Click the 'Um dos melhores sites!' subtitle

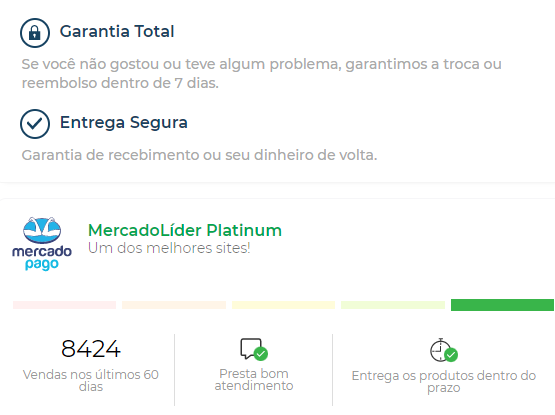coord(169,248)
